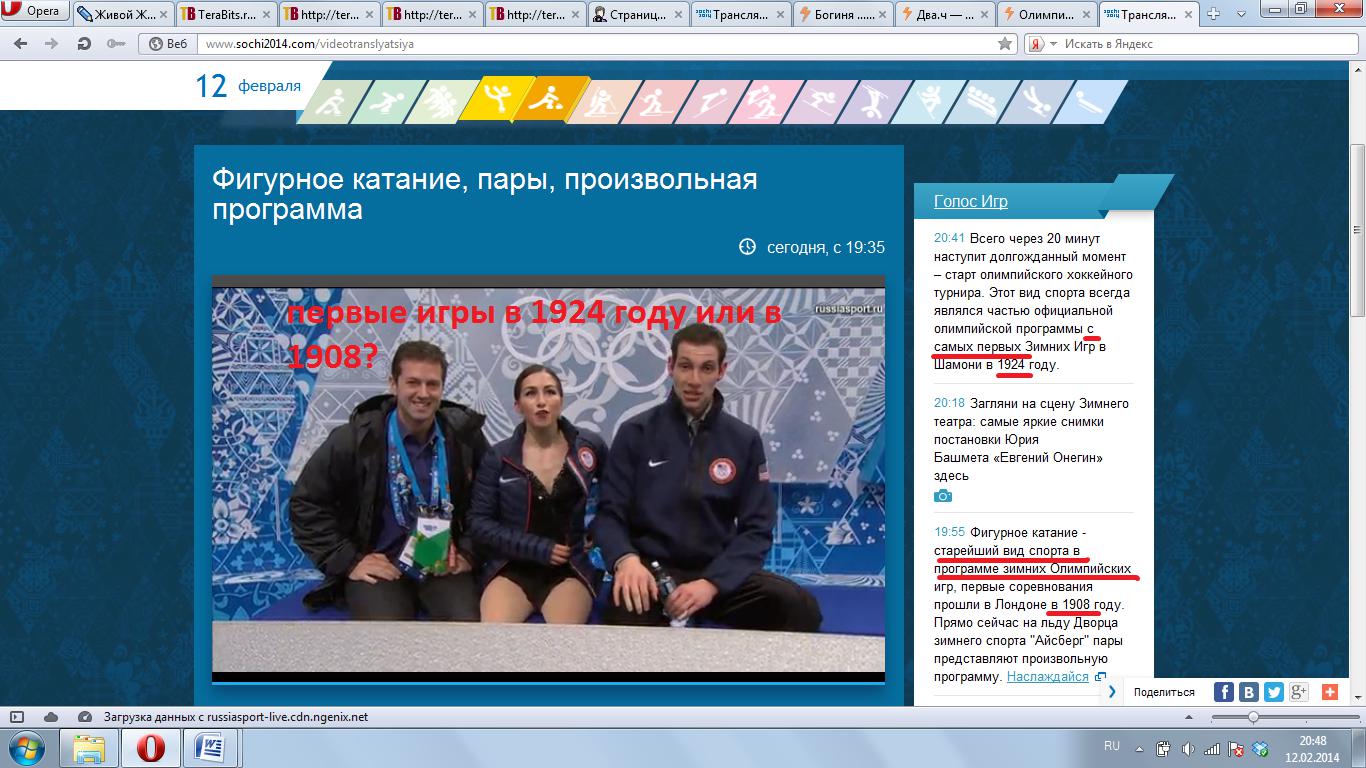Open the tray volume control
The image size is (1366, 768).
click(1187, 748)
